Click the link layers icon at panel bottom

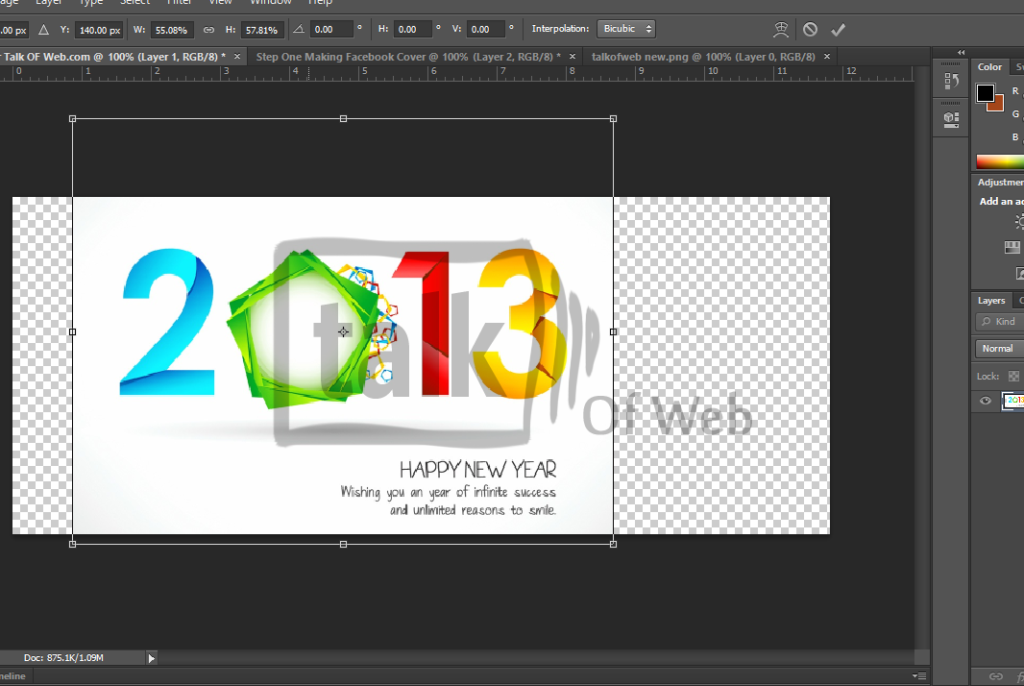pos(995,676)
